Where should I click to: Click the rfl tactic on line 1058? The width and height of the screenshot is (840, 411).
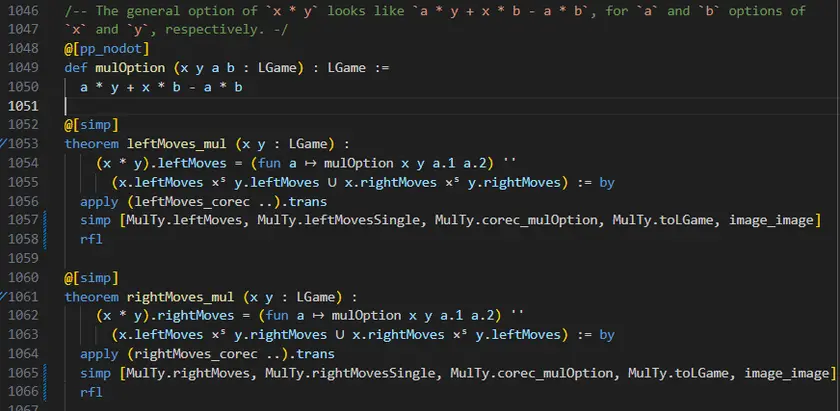tap(91, 240)
